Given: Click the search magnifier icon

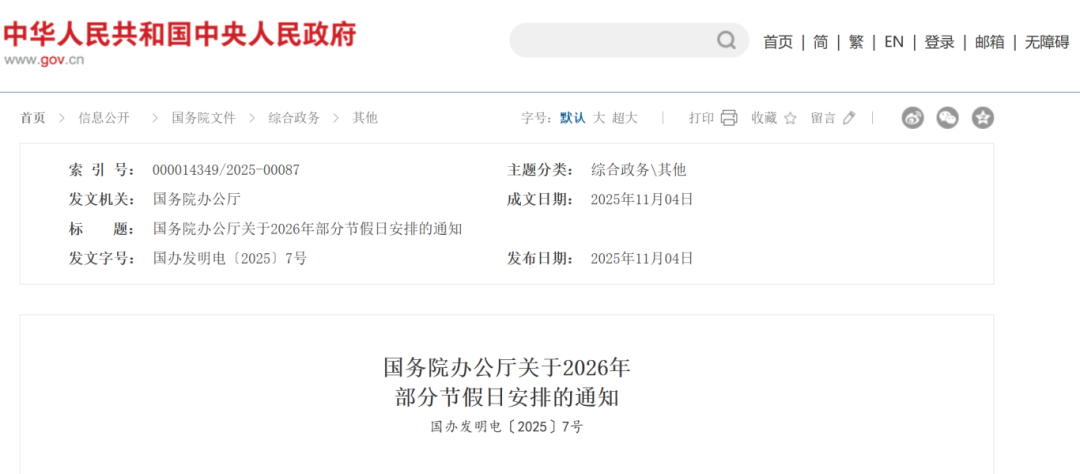Looking at the screenshot, I should (x=726, y=40).
